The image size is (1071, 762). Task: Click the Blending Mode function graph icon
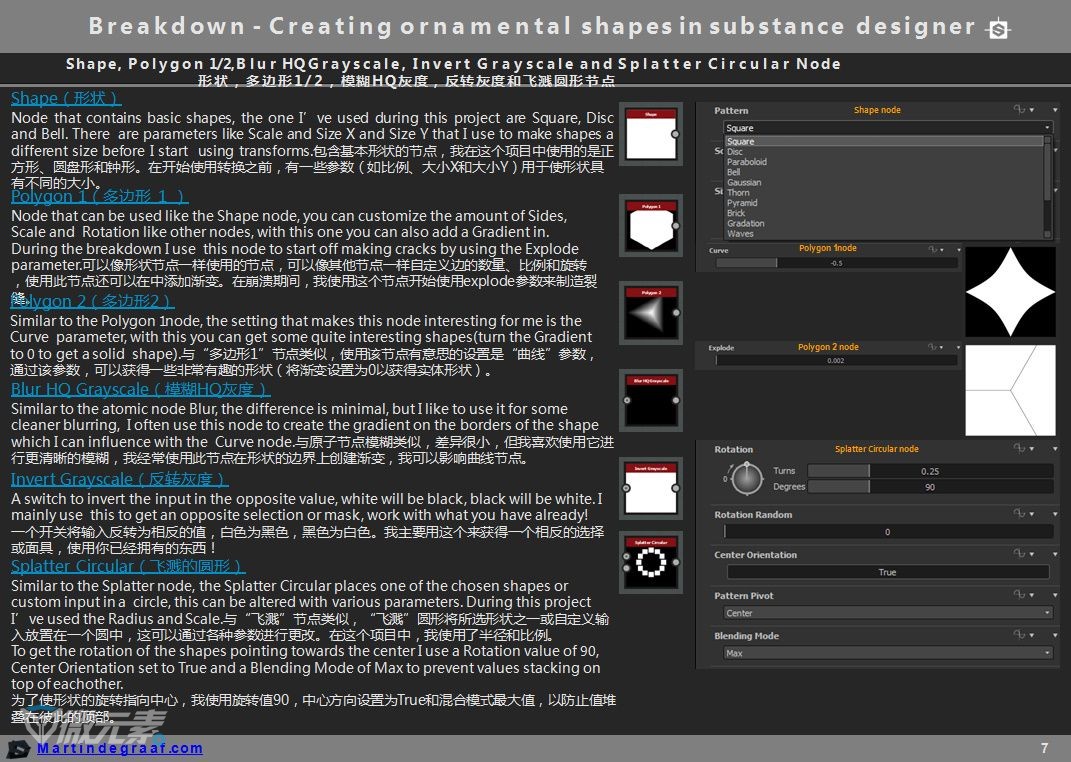[1019, 634]
